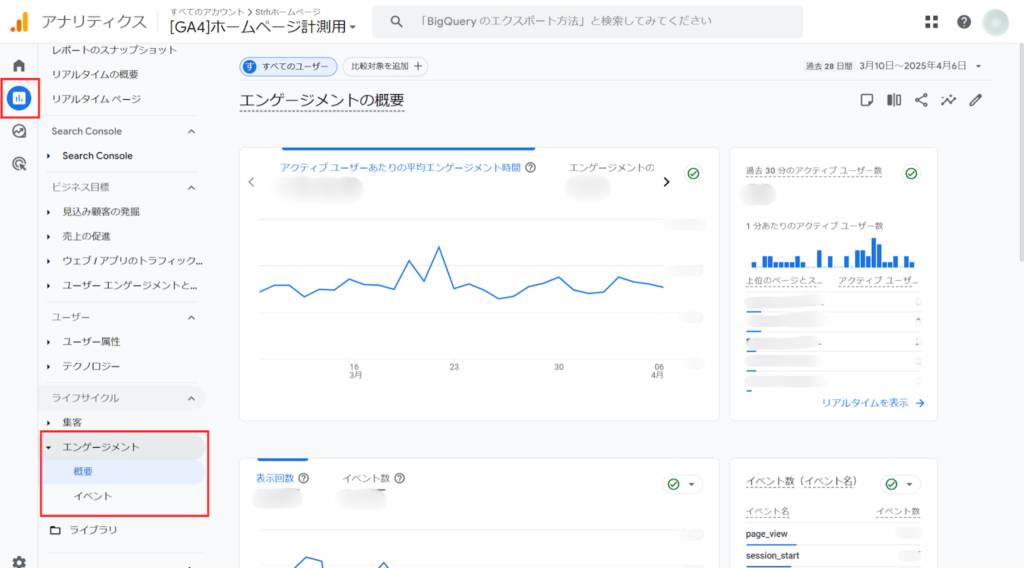Open リアルタイムの概要
Screen dimensions: 1024x568
point(95,74)
